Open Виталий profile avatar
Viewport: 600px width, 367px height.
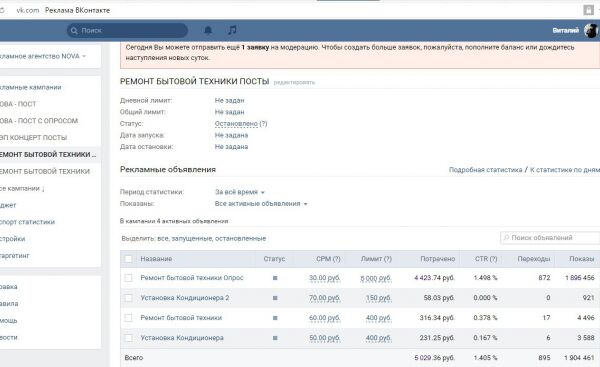[x=591, y=31]
